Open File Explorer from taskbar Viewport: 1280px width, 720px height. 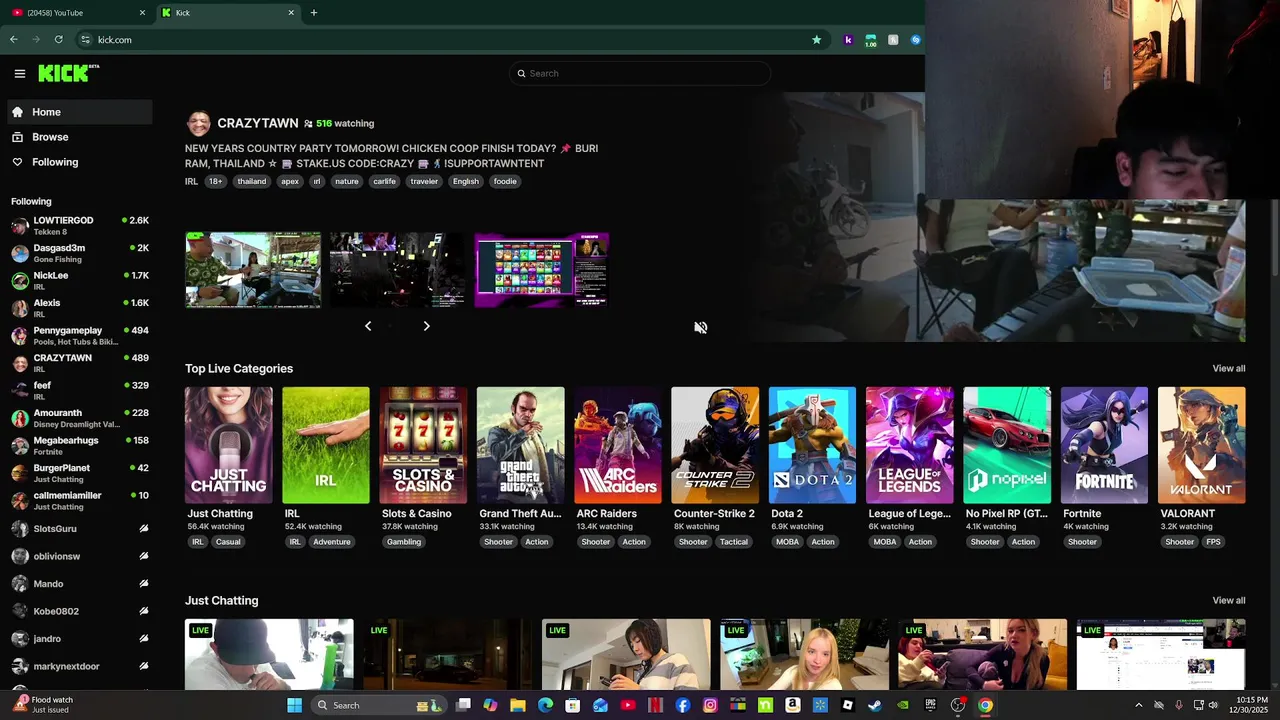point(518,705)
